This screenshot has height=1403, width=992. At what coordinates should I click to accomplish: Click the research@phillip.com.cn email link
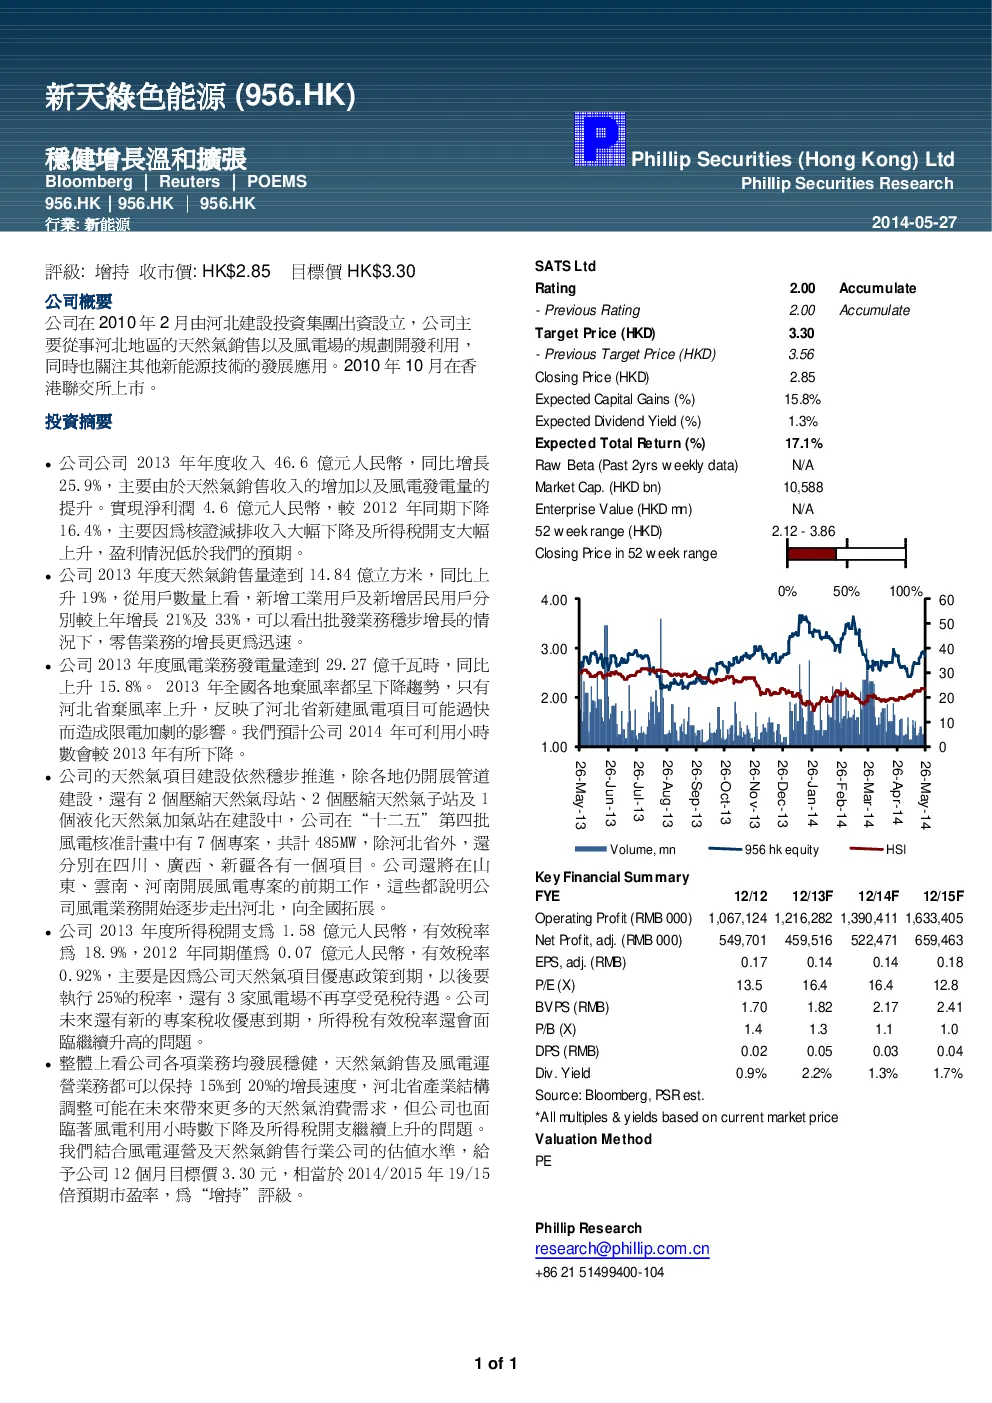point(622,1249)
